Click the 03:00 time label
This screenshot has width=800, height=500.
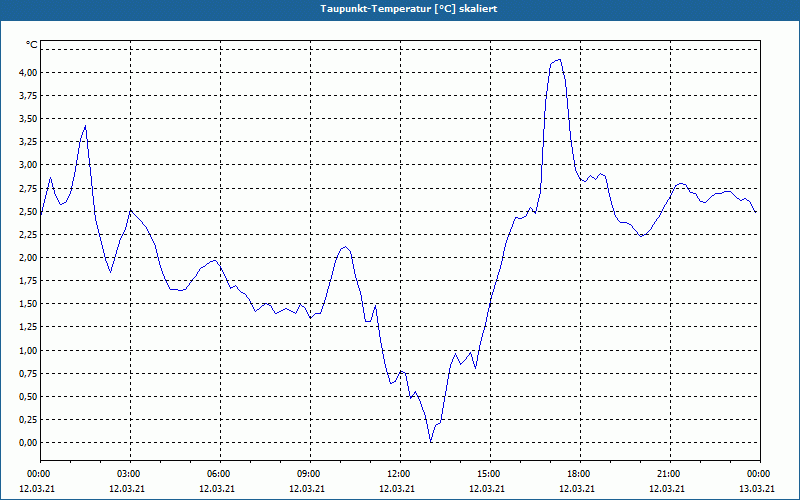tap(131, 474)
